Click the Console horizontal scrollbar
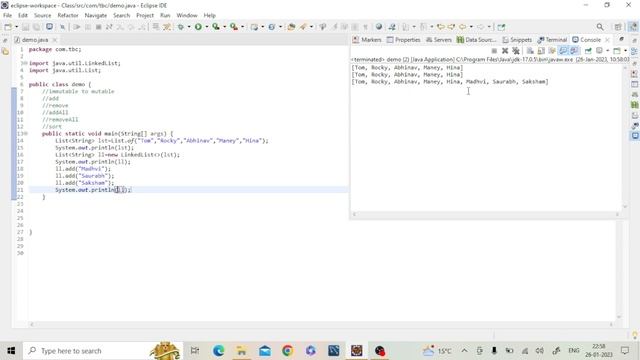 [x=486, y=214]
